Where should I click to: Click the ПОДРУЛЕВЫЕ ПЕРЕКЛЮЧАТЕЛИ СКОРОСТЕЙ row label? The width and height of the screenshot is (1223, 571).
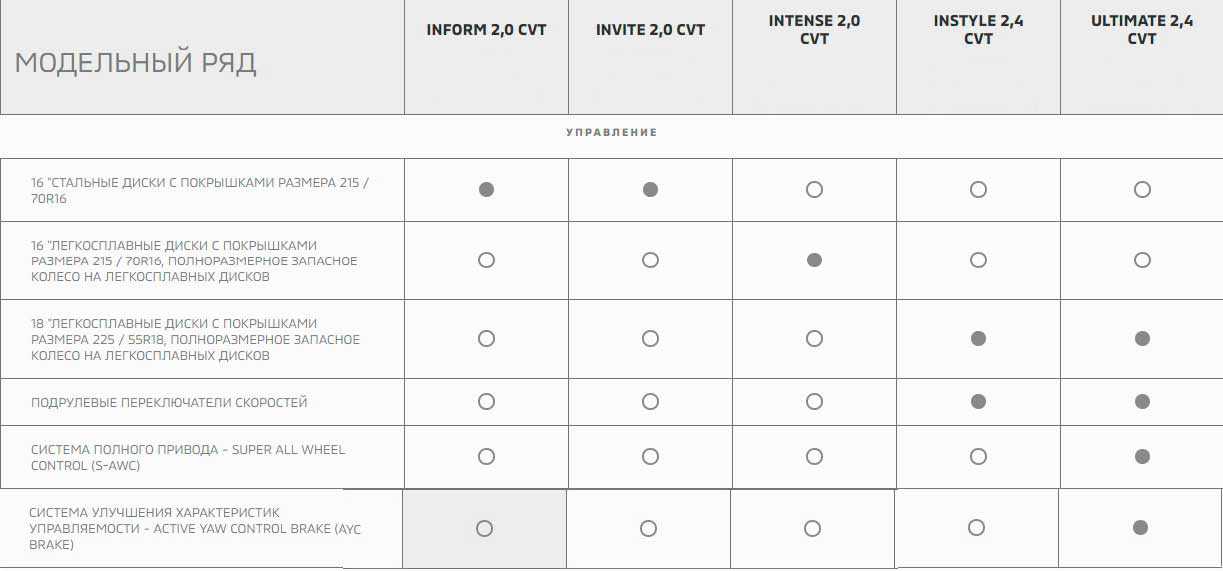[x=169, y=402]
